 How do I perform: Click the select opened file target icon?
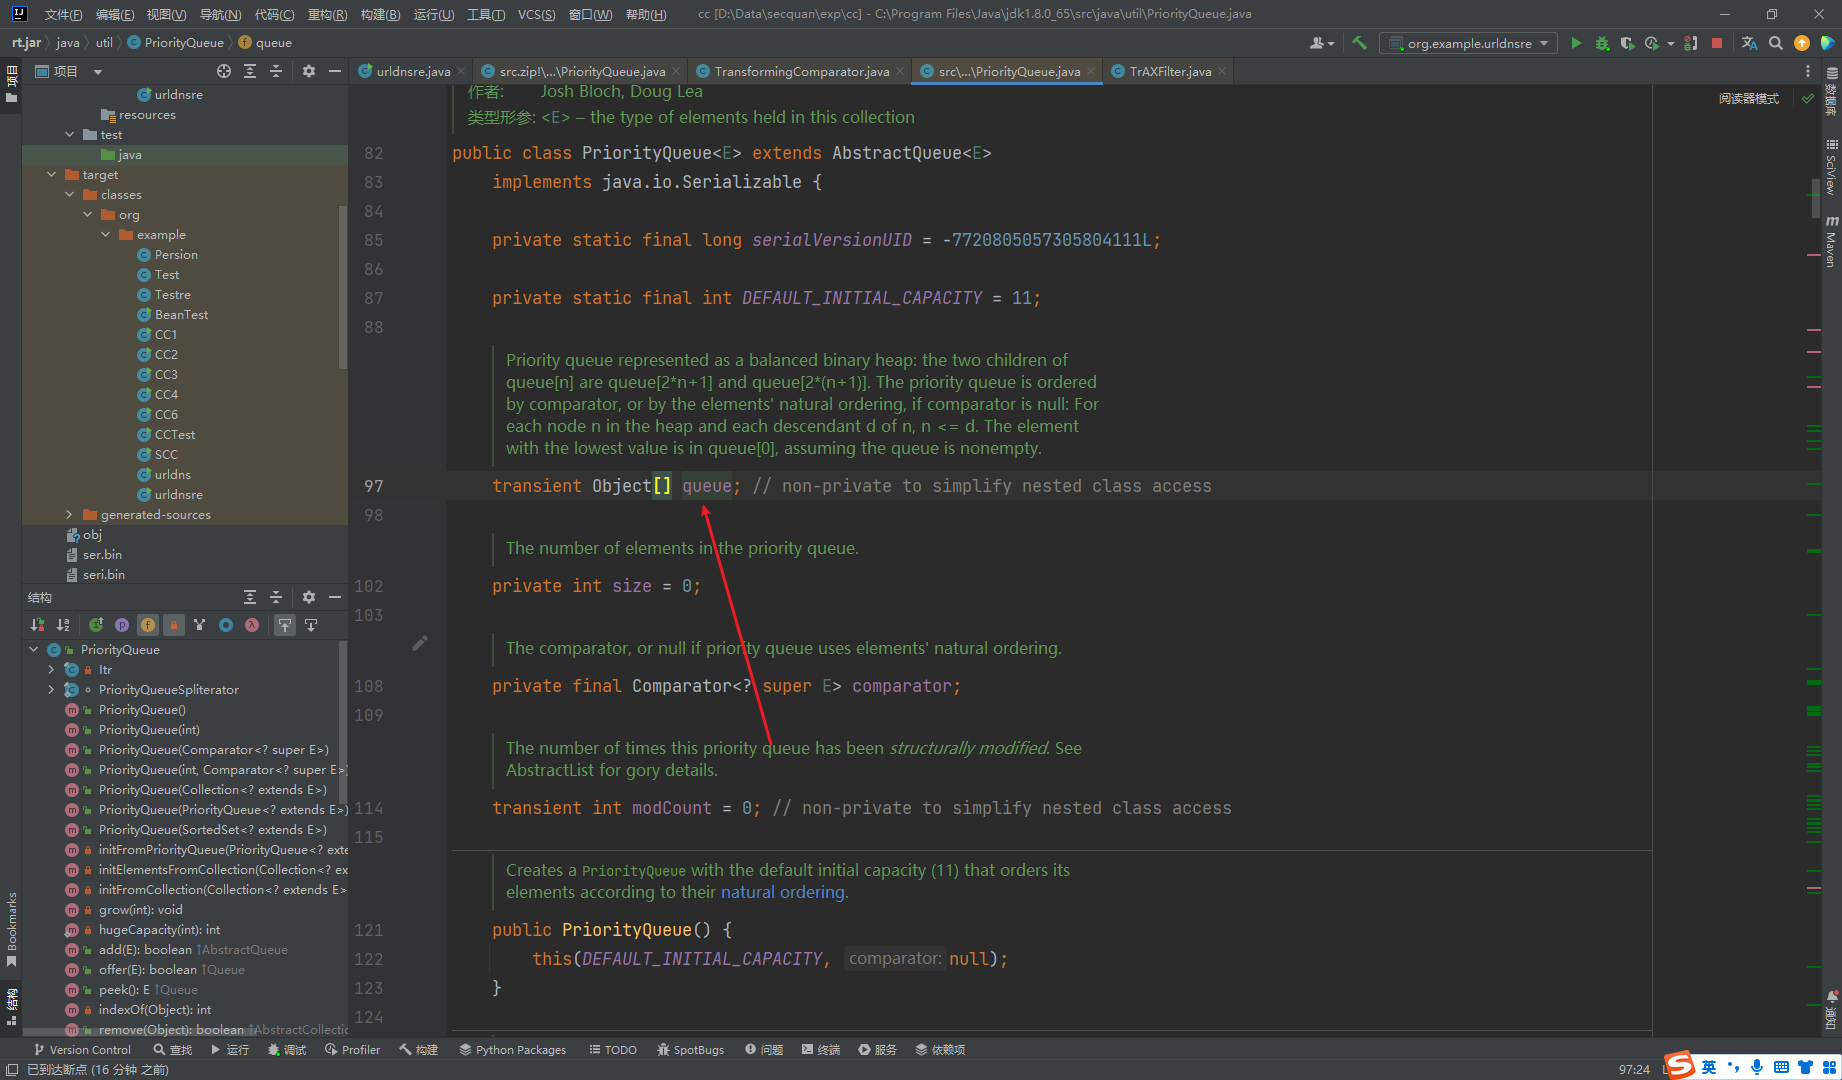tap(224, 71)
